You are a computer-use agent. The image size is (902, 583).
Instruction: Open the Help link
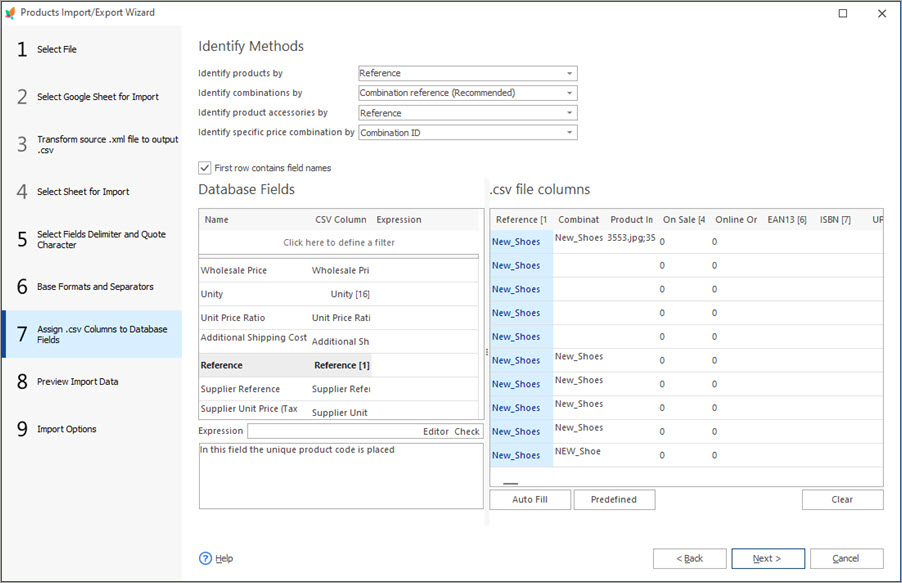pos(224,558)
